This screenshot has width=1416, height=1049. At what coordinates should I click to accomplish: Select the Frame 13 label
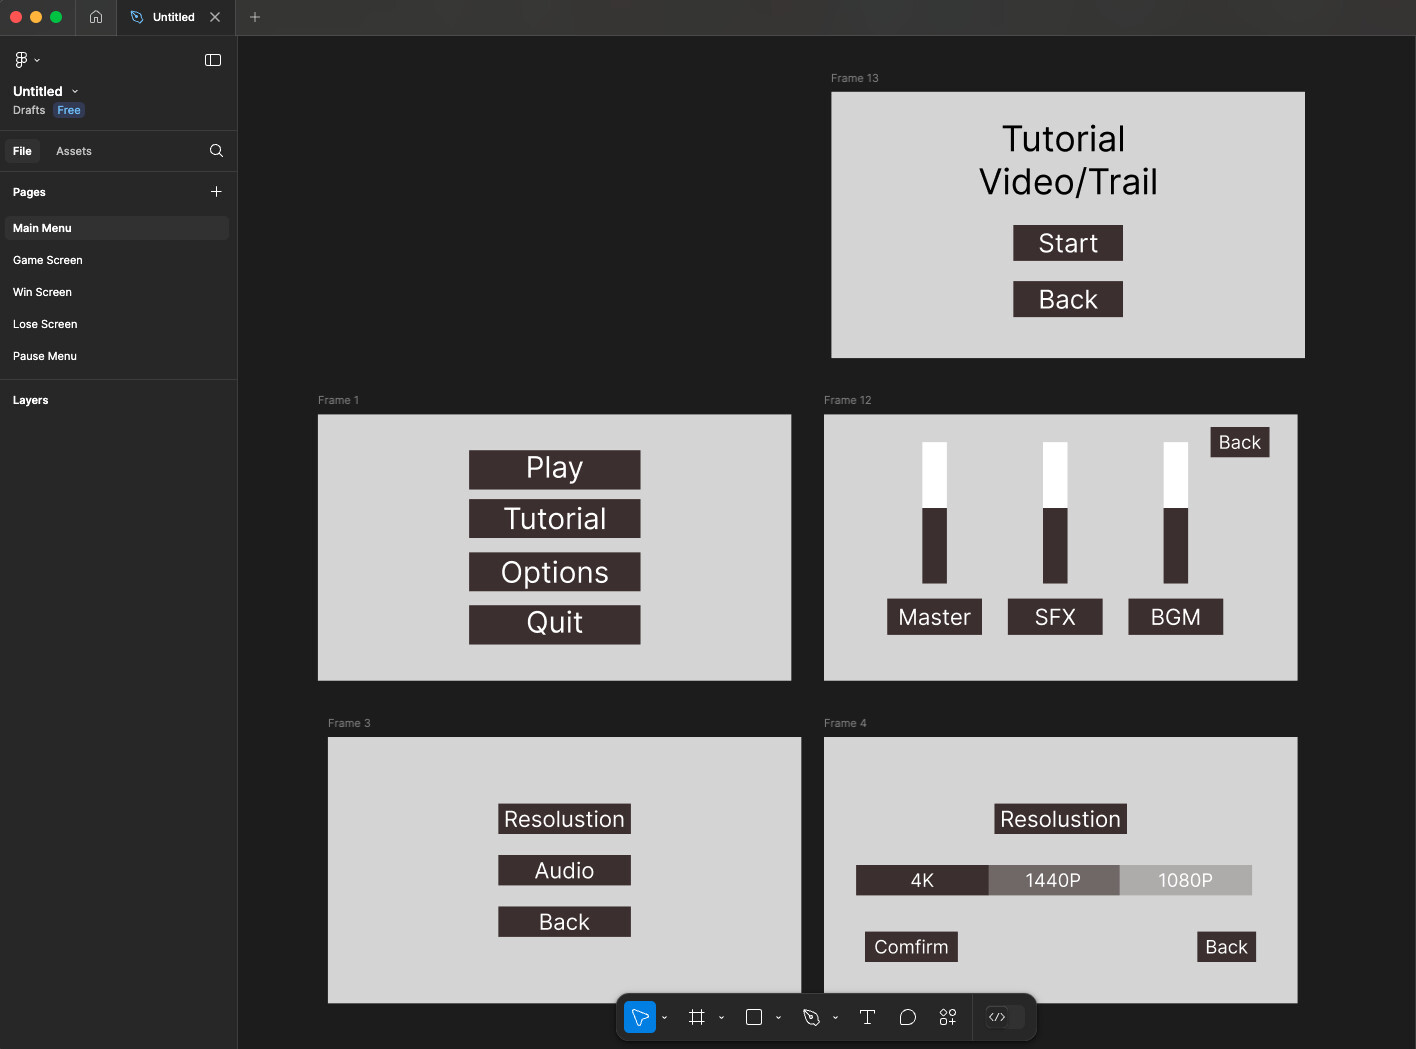[855, 78]
